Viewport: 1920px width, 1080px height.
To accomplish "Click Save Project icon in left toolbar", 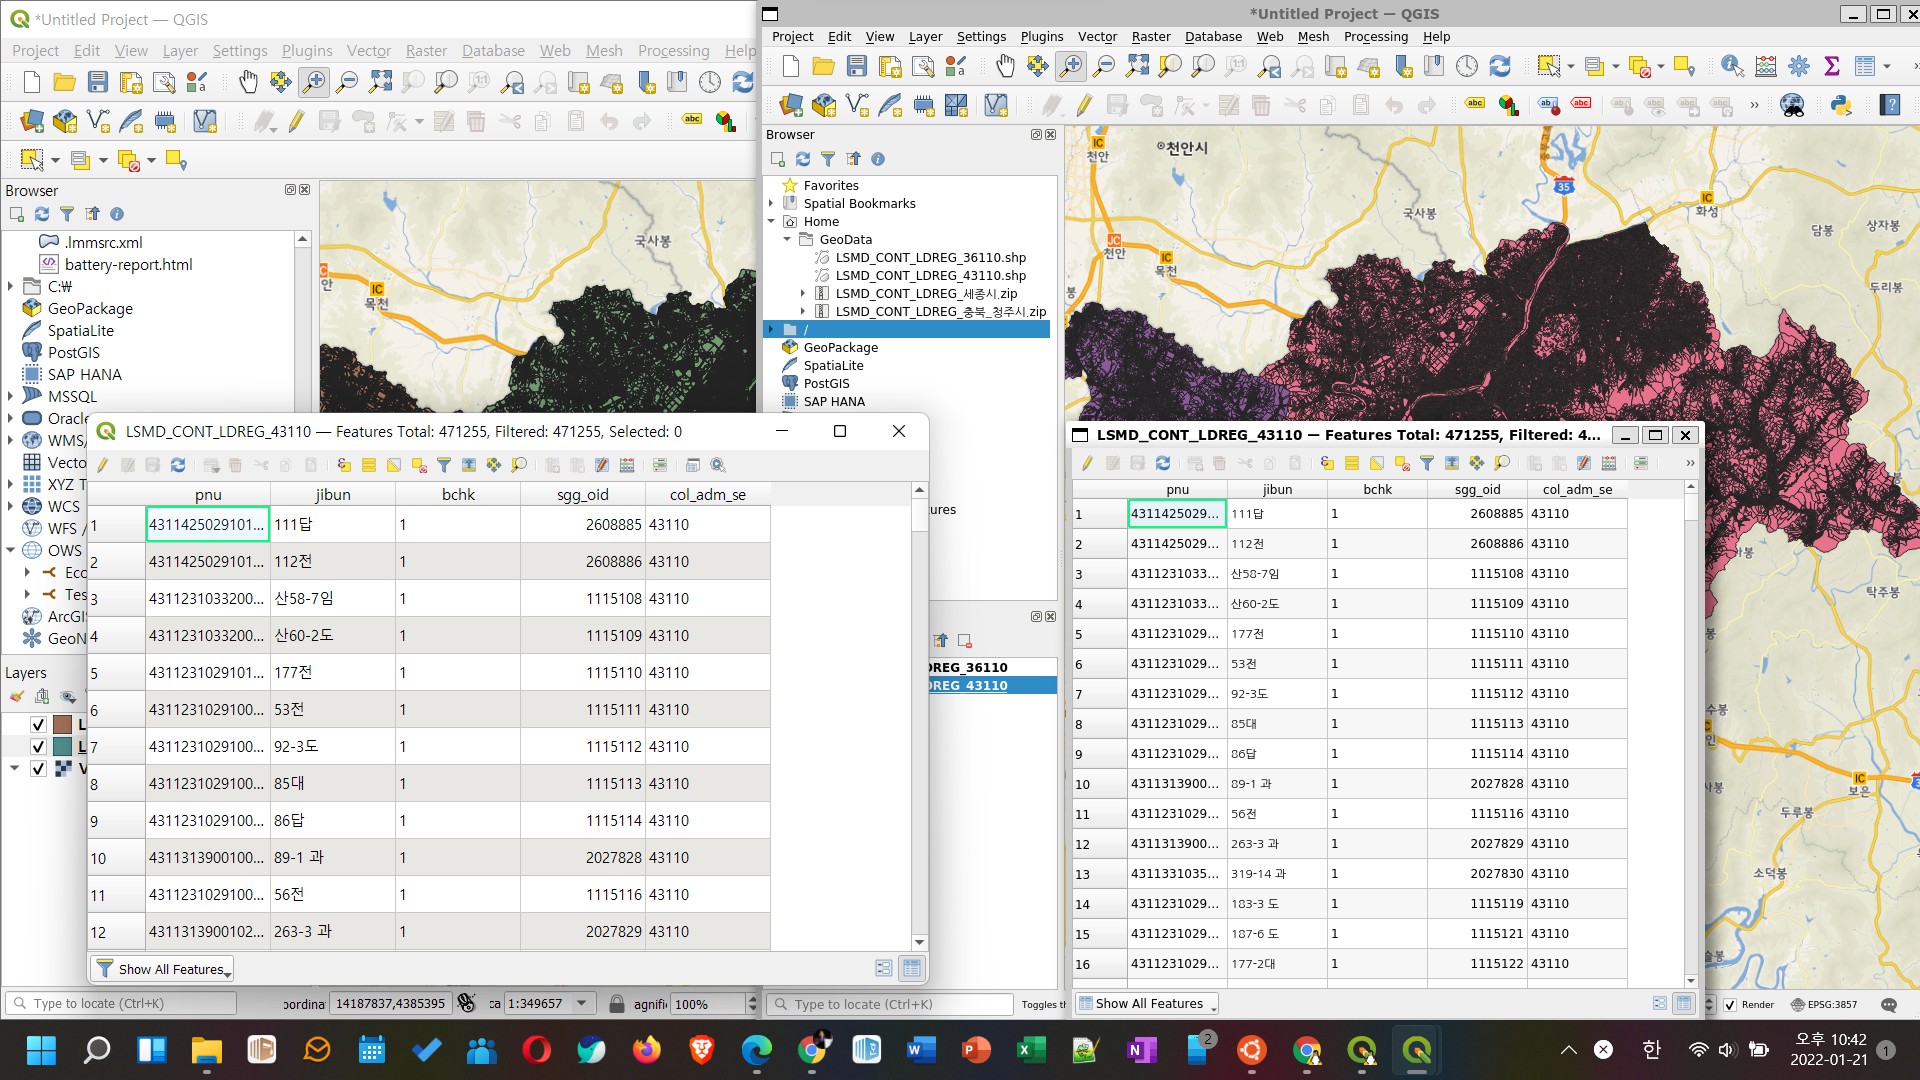I will point(98,82).
